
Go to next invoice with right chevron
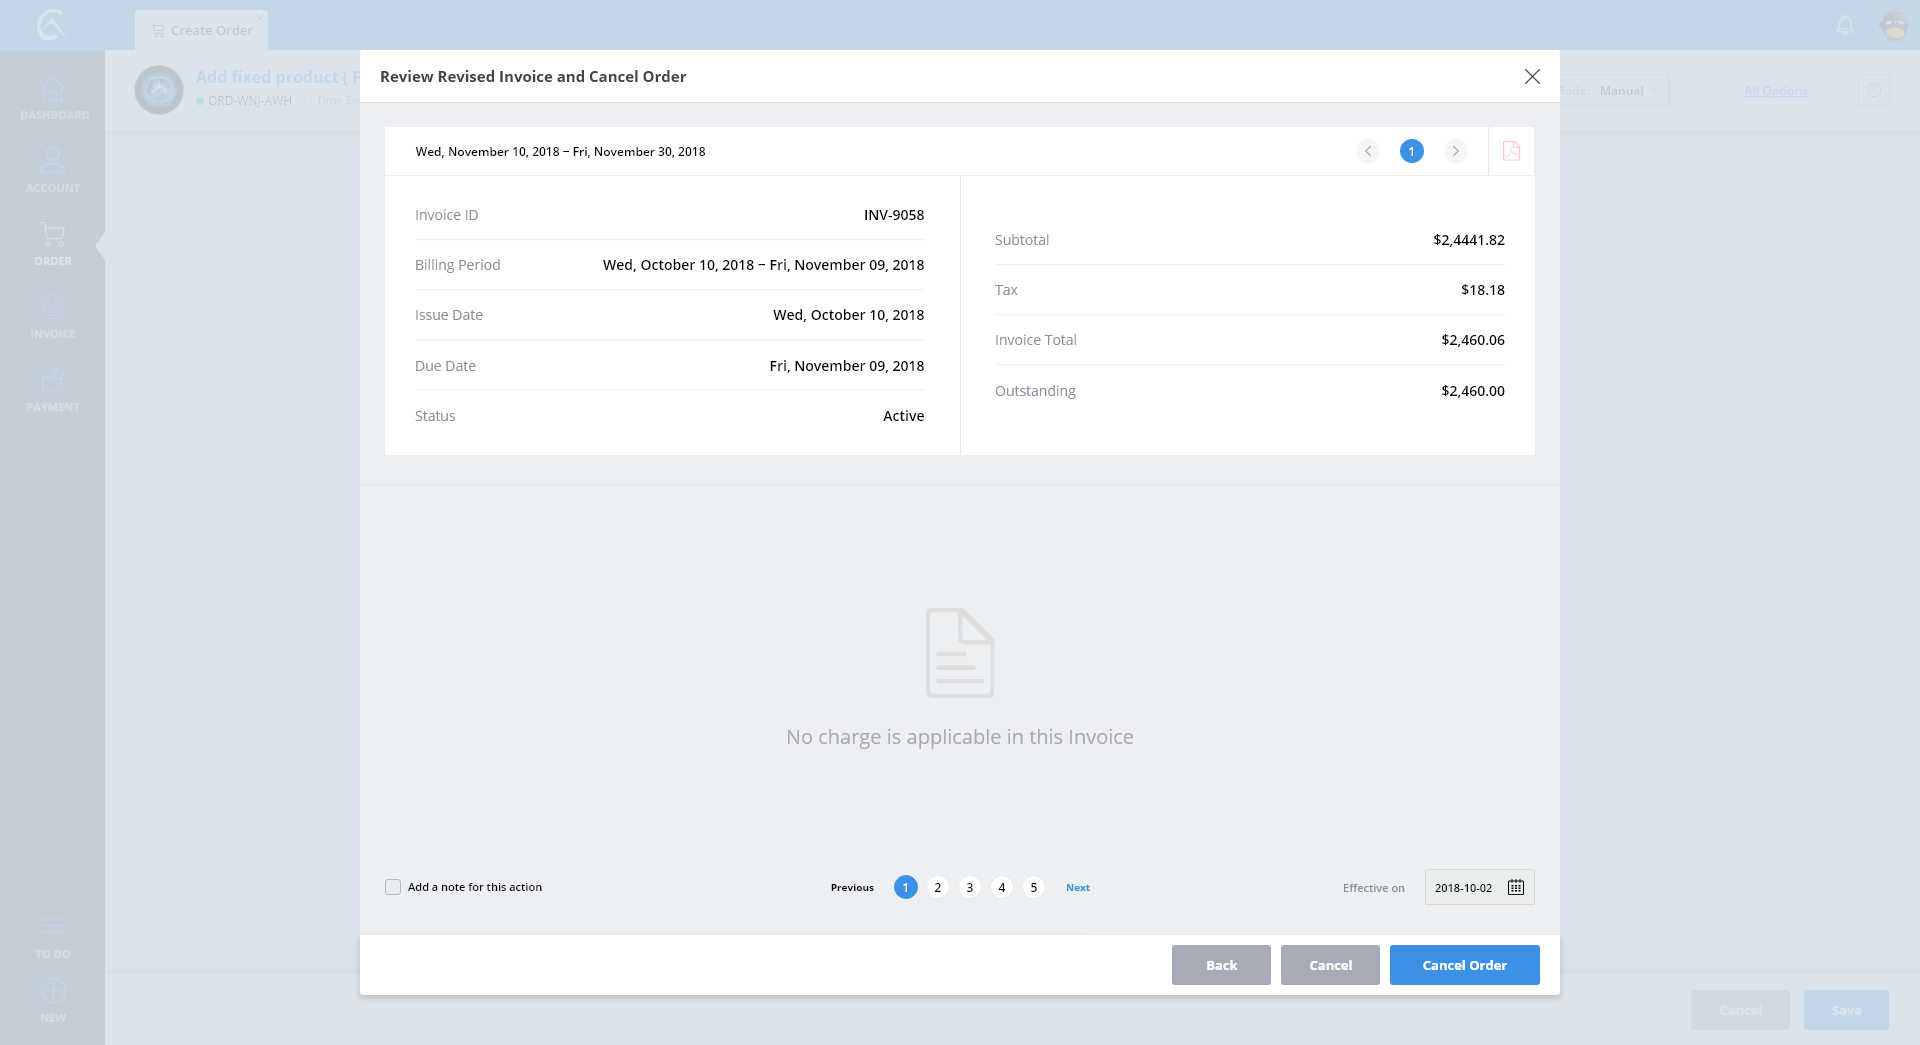tap(1455, 151)
